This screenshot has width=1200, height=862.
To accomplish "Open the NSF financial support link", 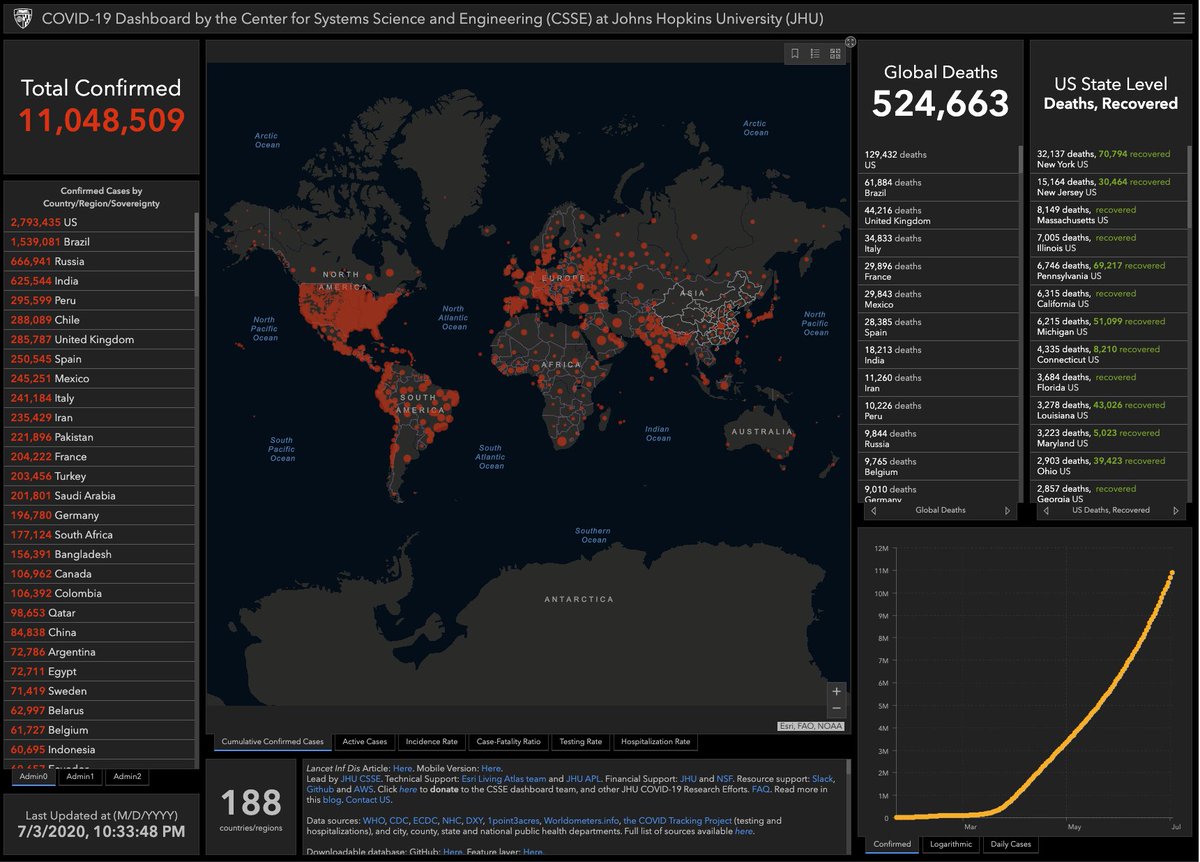I will [x=725, y=778].
